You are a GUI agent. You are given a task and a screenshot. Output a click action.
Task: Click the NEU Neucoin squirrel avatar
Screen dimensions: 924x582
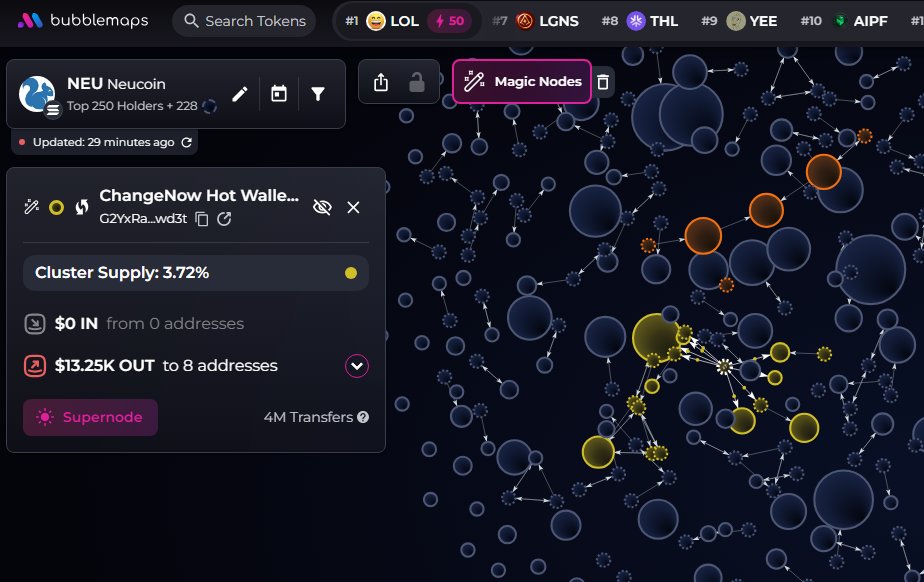[37, 93]
